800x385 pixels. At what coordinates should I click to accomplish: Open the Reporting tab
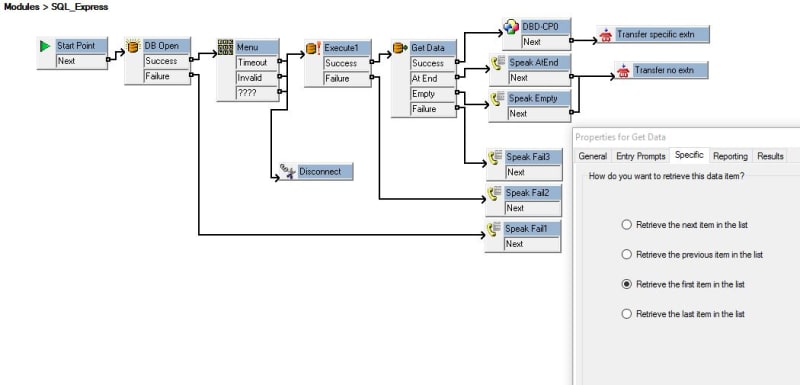pyautogui.click(x=730, y=156)
